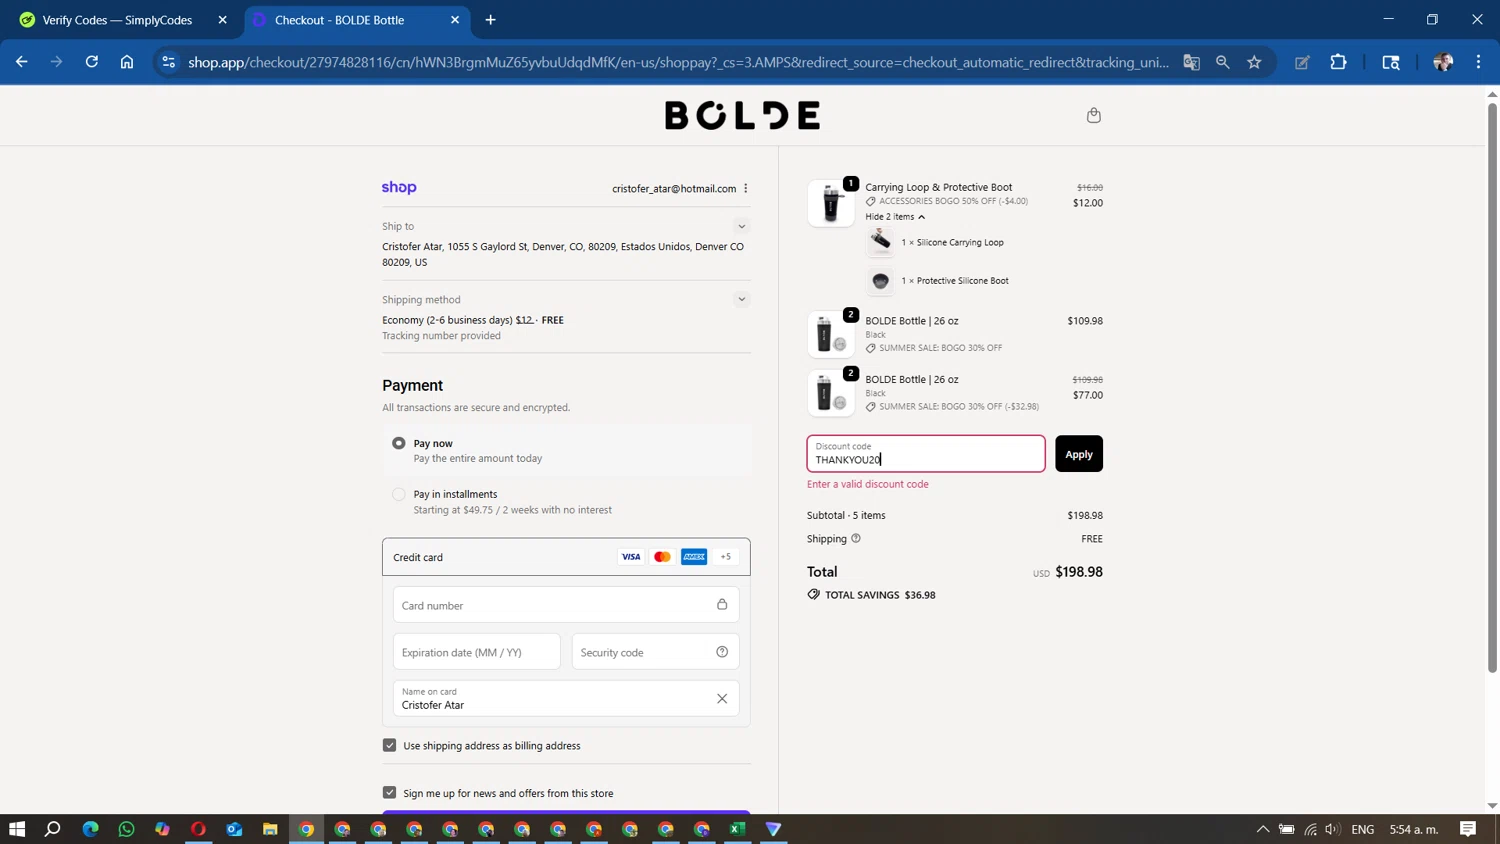
Task: Click the Discount code input field
Action: coord(926,454)
